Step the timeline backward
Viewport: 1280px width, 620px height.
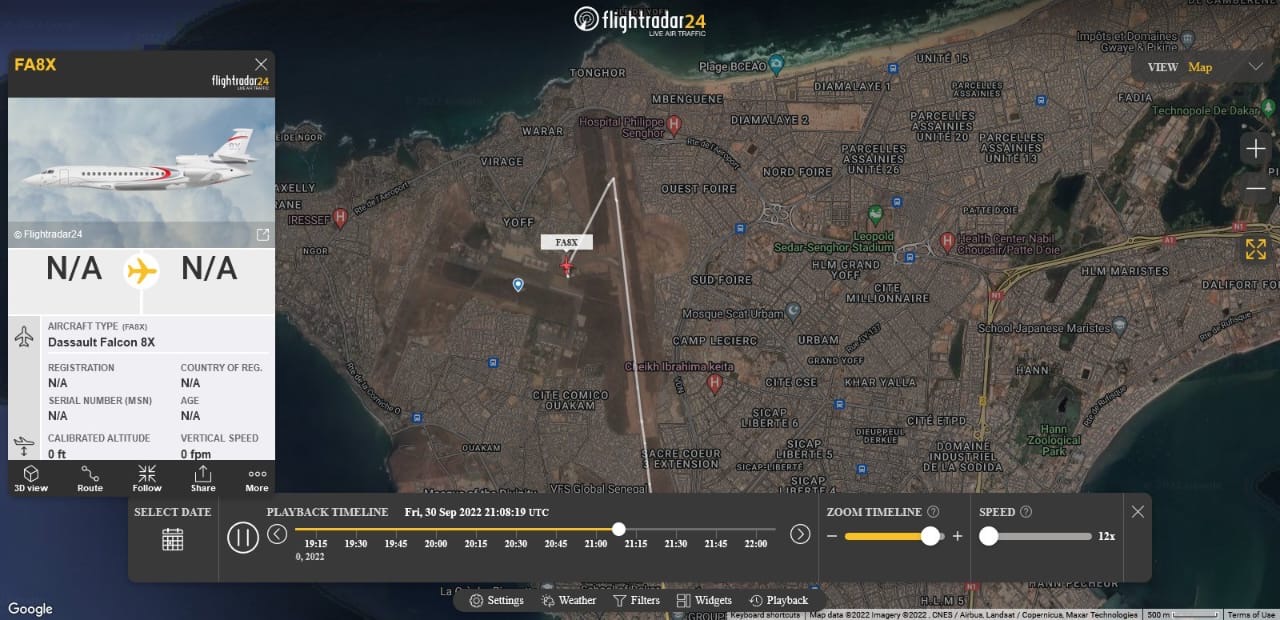point(277,534)
